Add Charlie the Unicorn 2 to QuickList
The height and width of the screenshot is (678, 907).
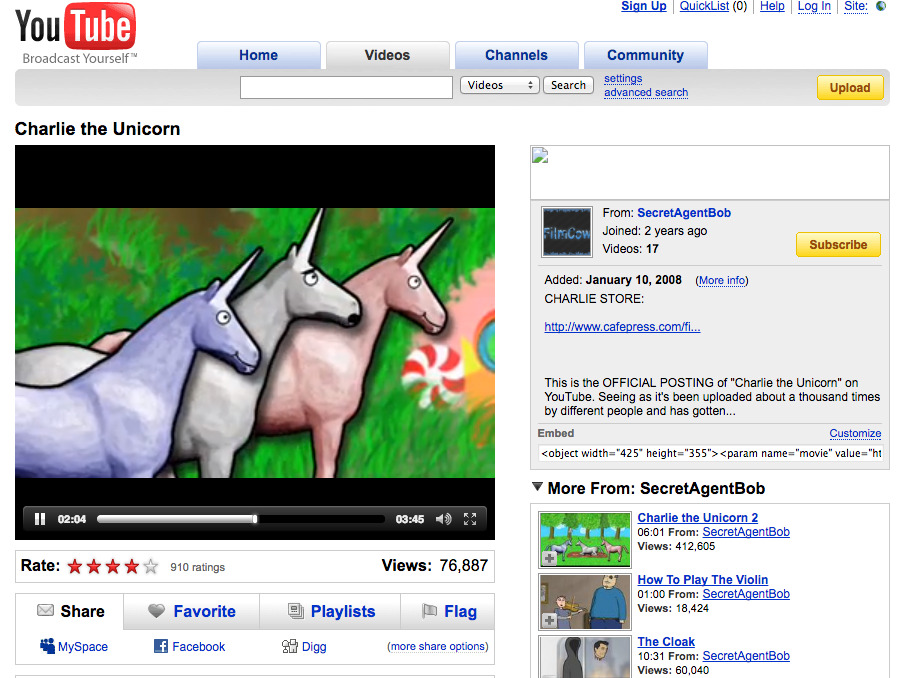550,557
